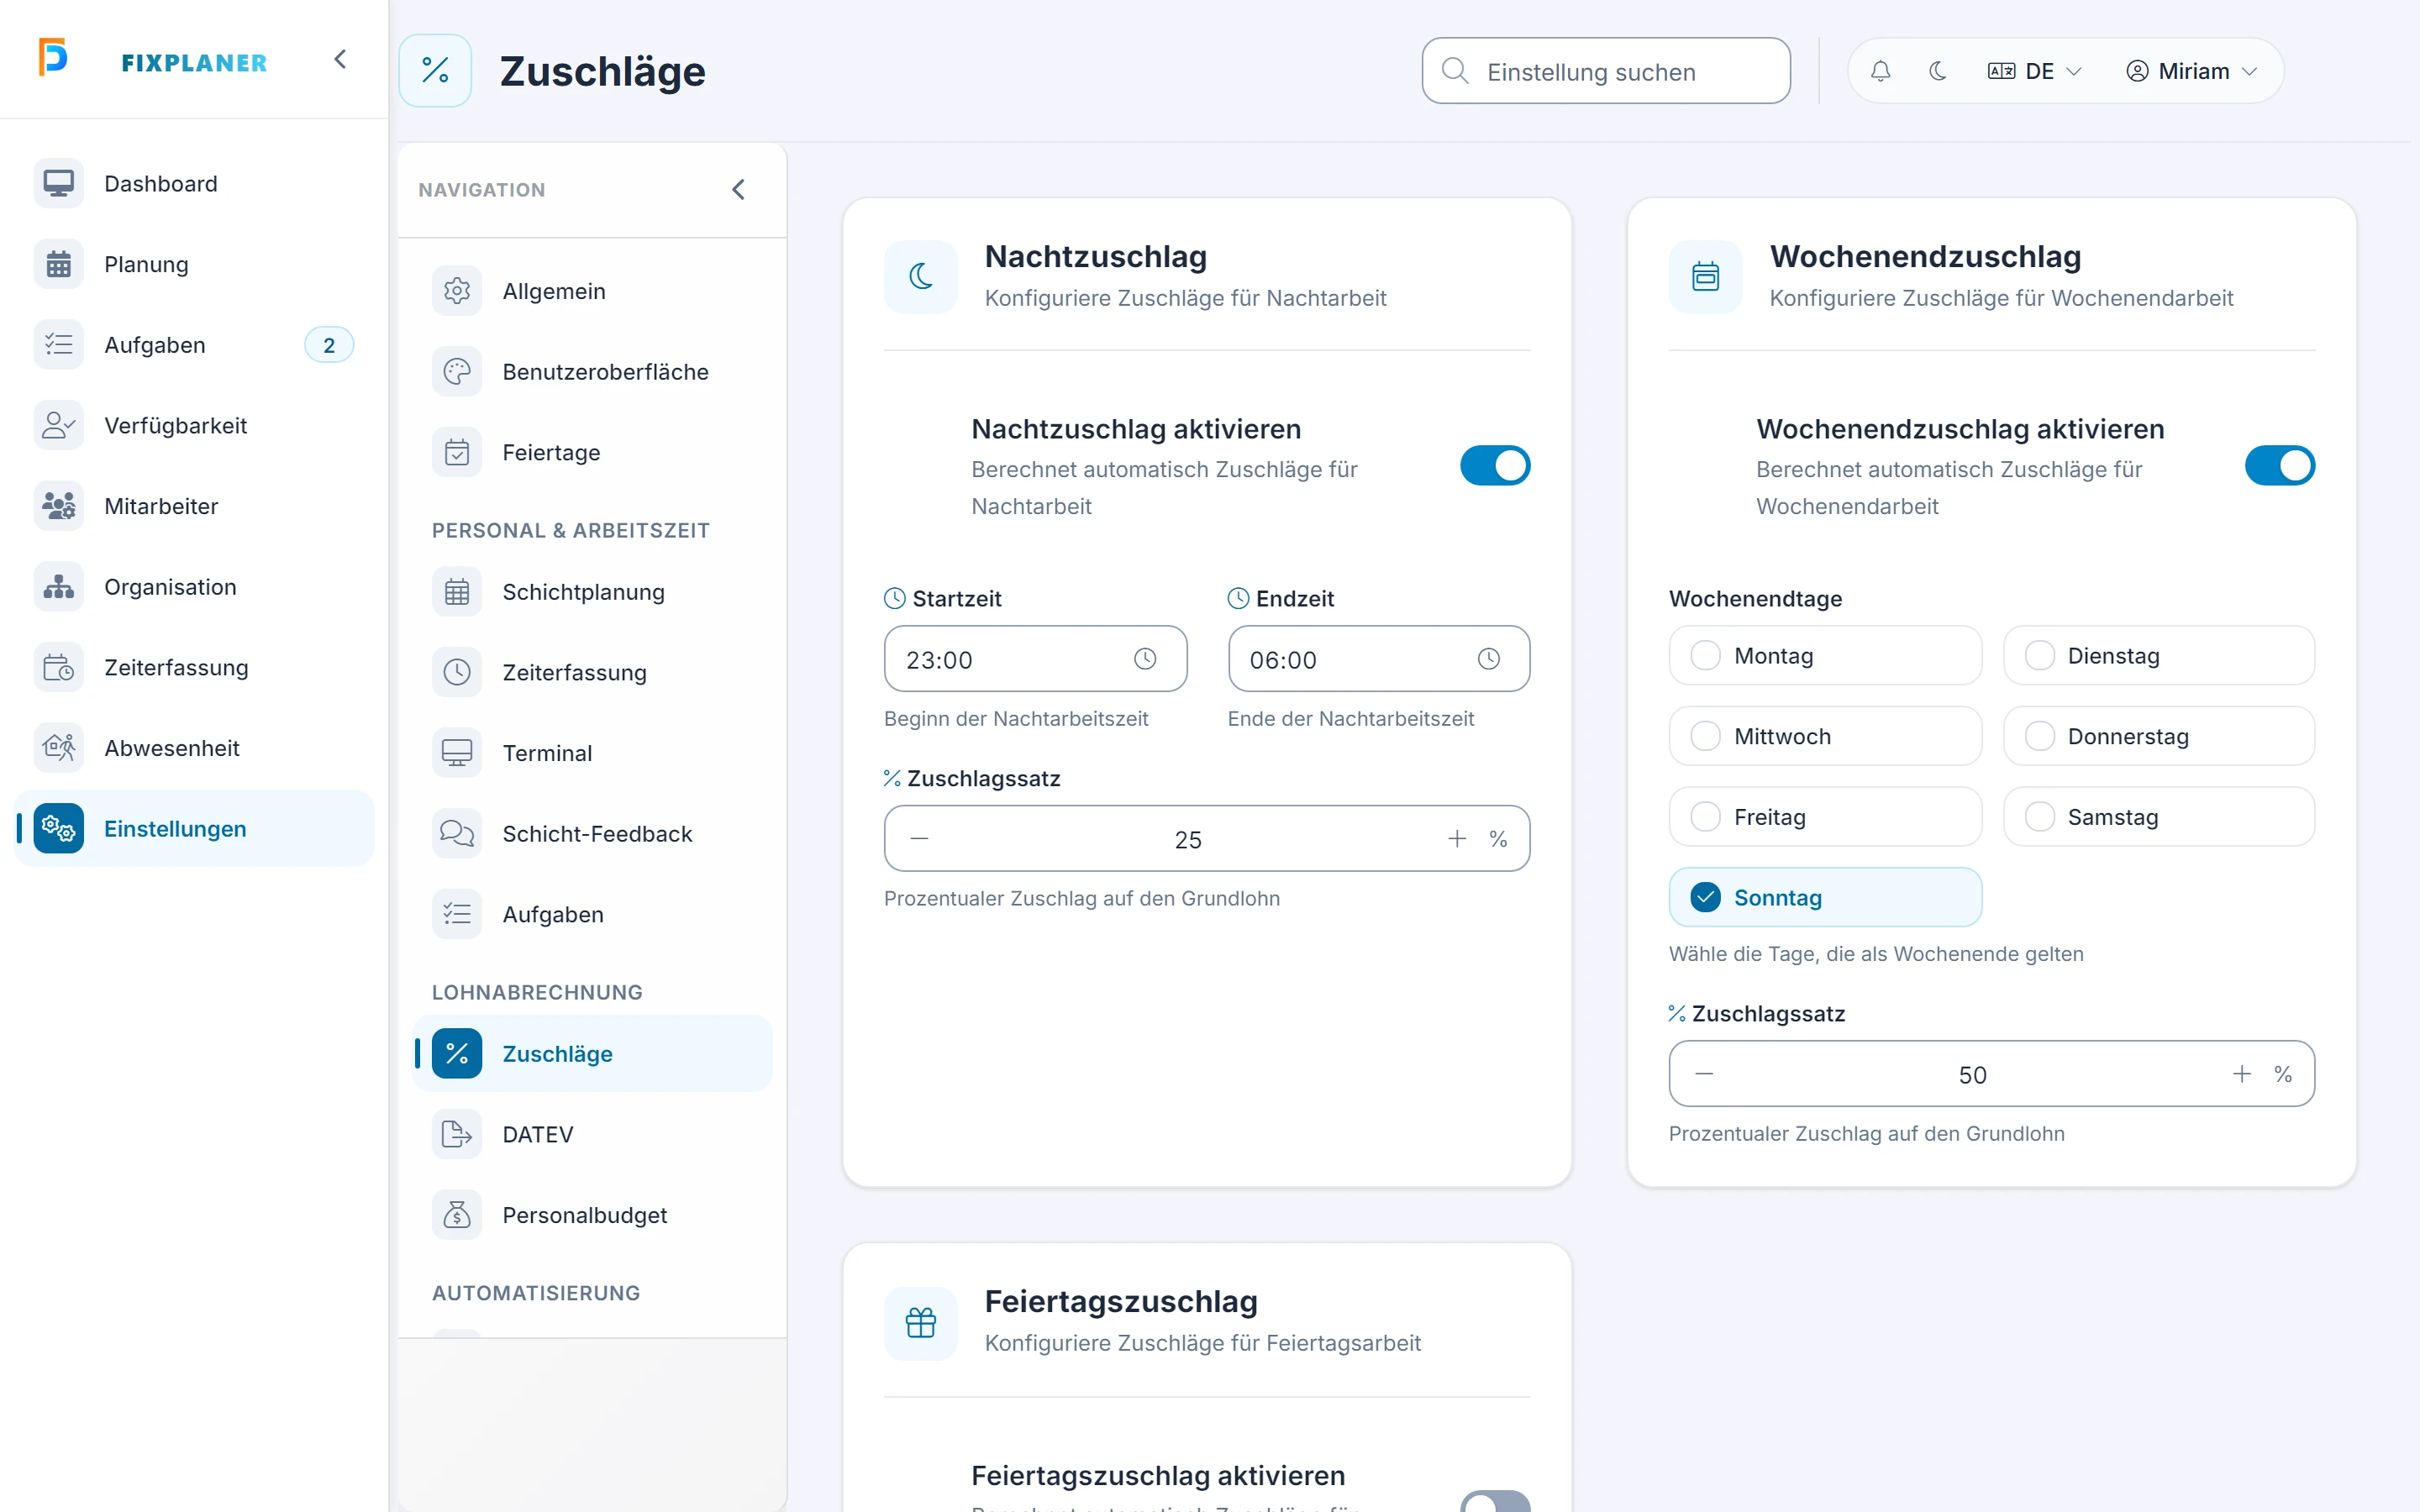Click the Schicht-Feedback chat icon
The height and width of the screenshot is (1512, 2420).
tap(457, 833)
